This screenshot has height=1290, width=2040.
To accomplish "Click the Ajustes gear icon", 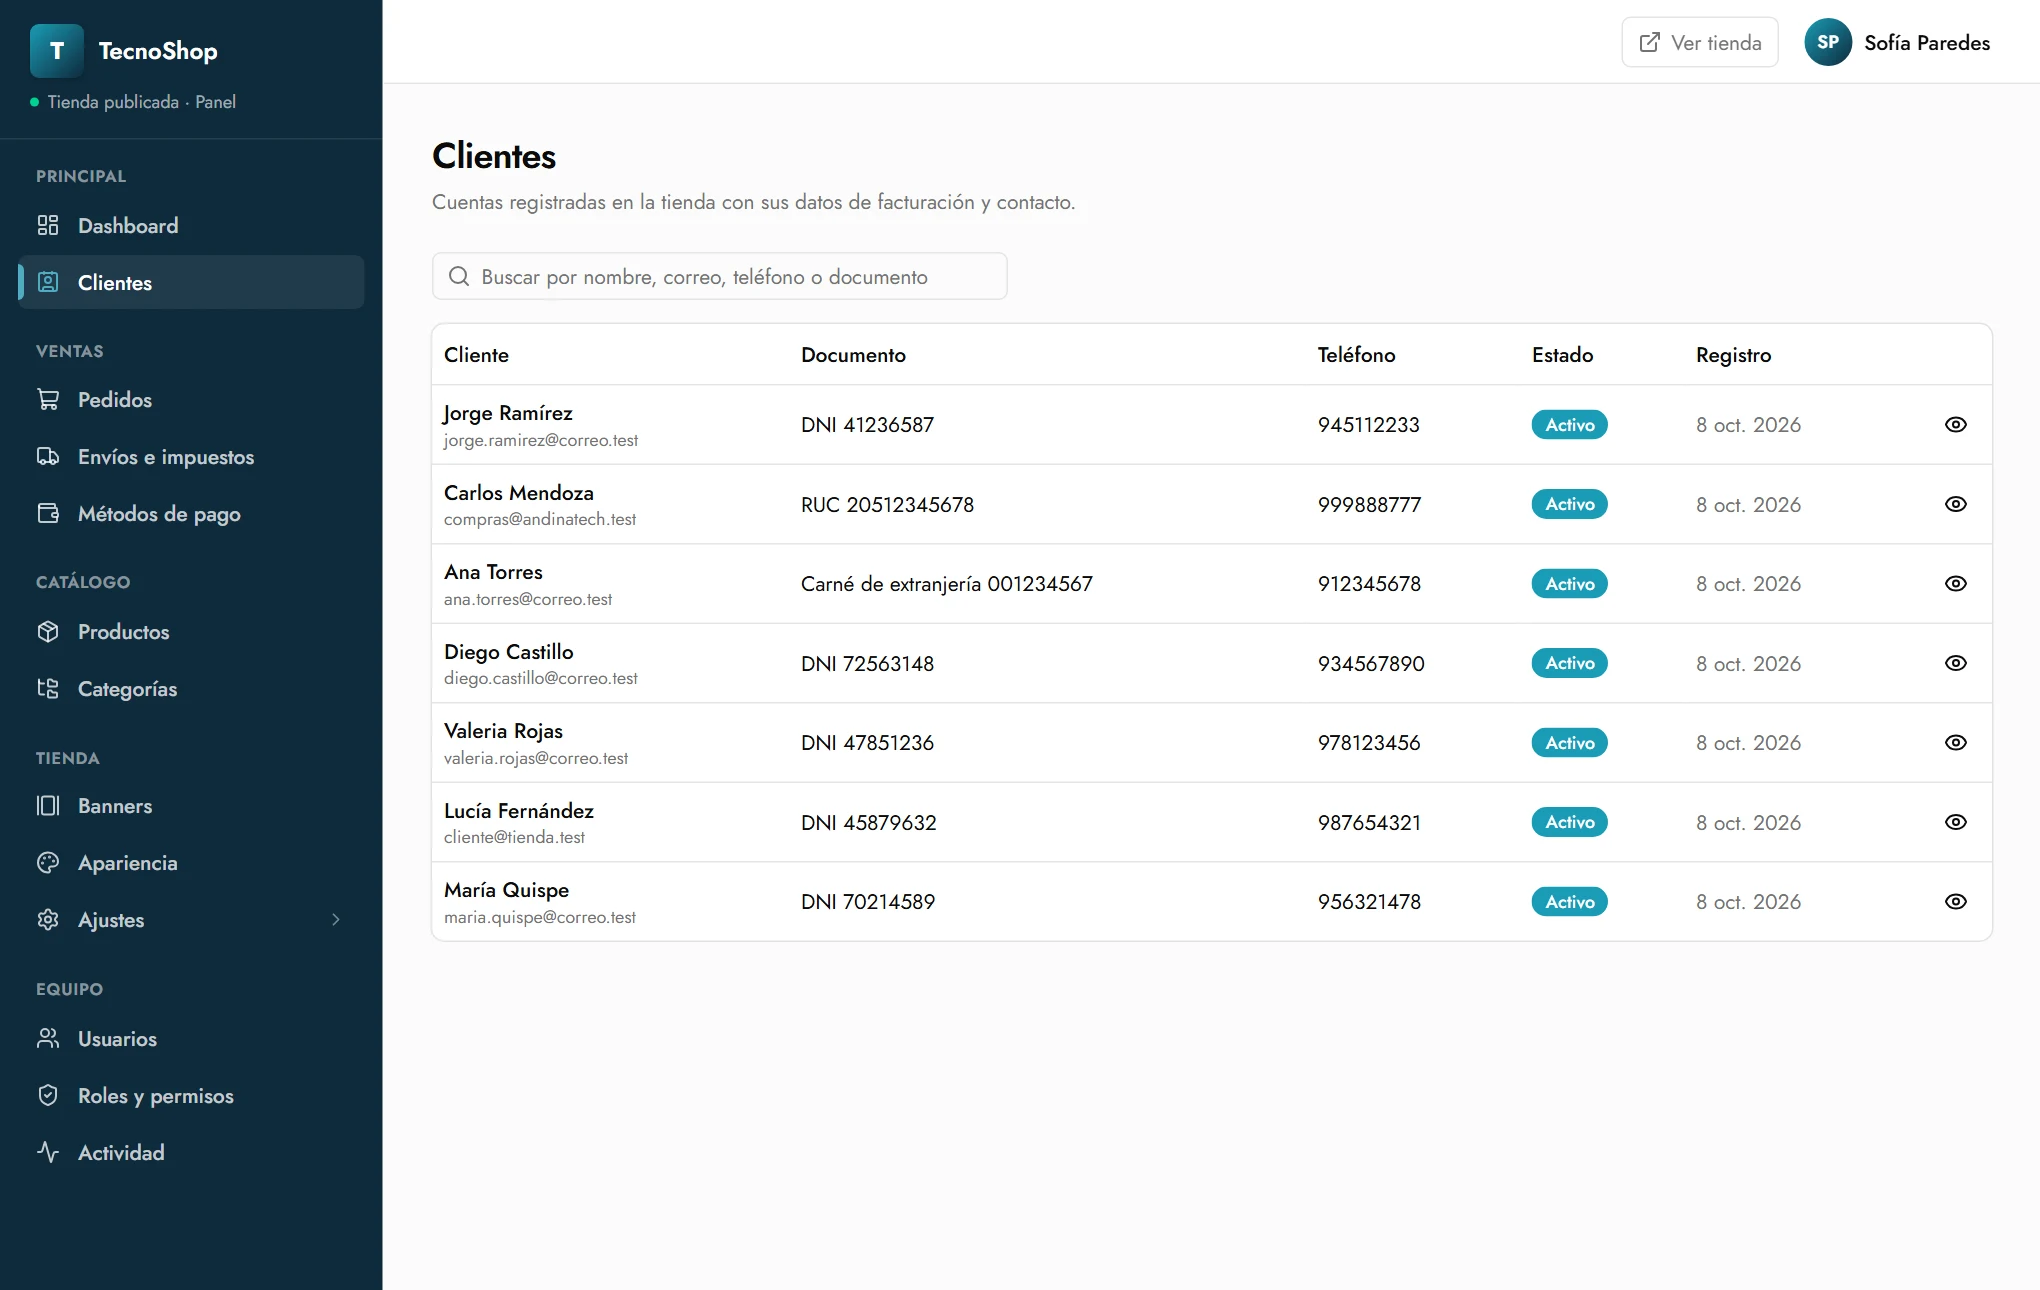I will pos(48,919).
